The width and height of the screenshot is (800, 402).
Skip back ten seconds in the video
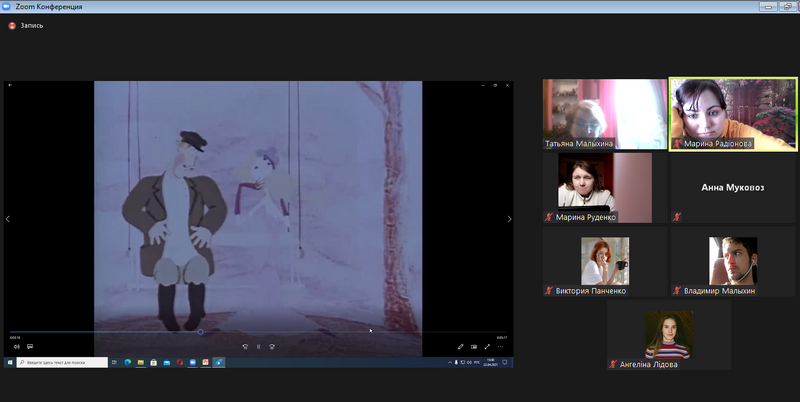[245, 346]
